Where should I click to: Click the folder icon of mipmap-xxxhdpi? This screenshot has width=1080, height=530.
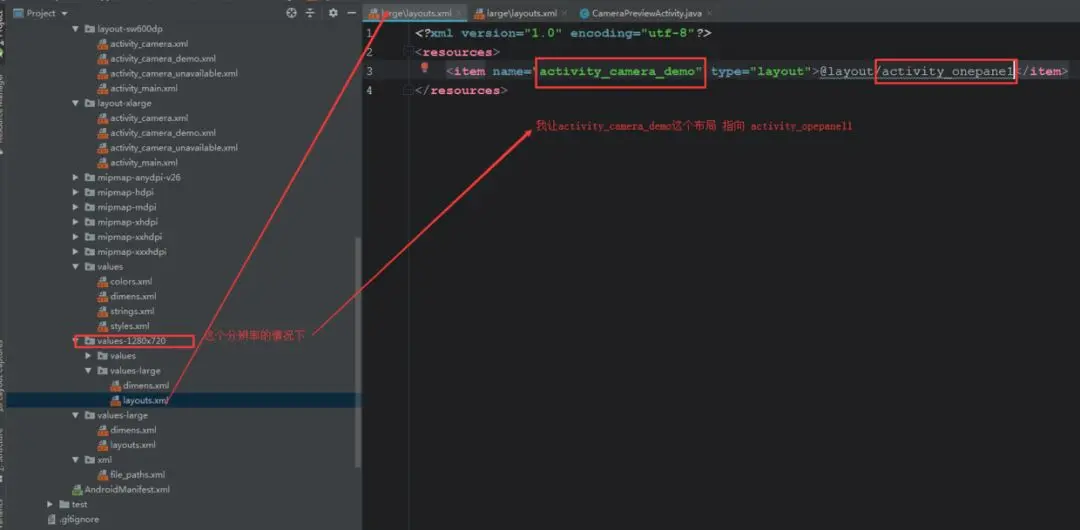[x=90, y=252]
